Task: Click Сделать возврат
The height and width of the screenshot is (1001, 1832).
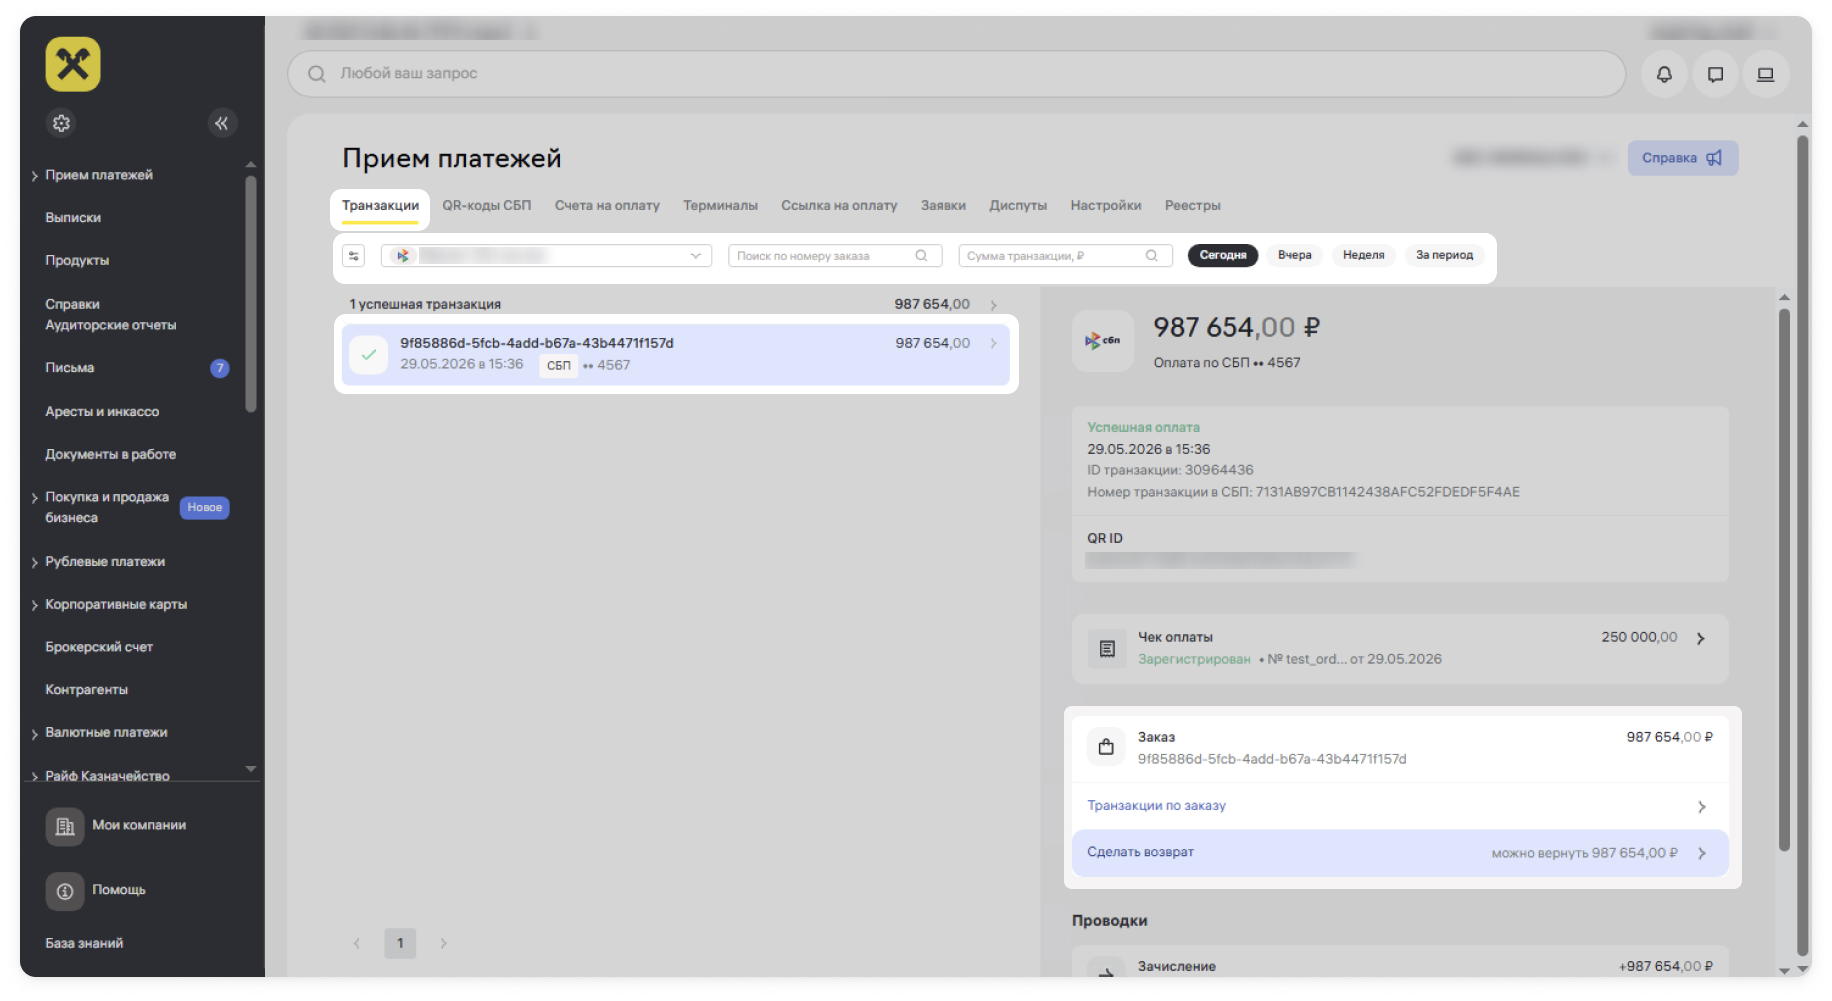Action: [x=1400, y=853]
